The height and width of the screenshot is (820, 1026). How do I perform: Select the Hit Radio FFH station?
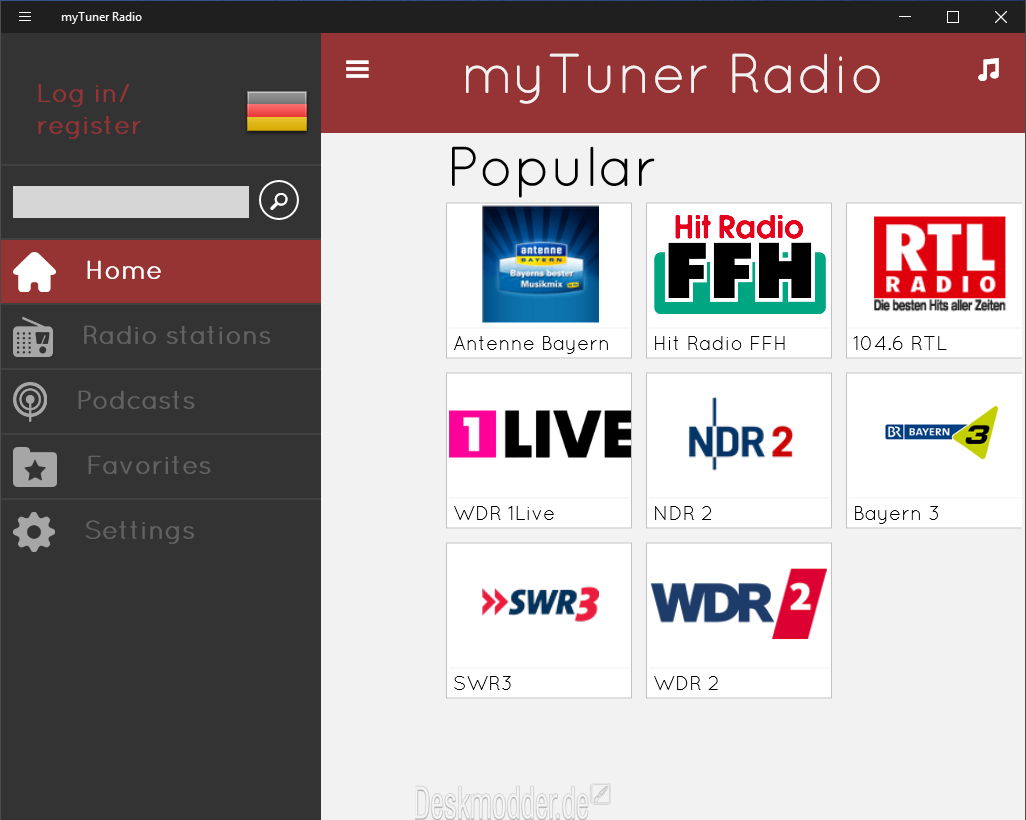[738, 265]
